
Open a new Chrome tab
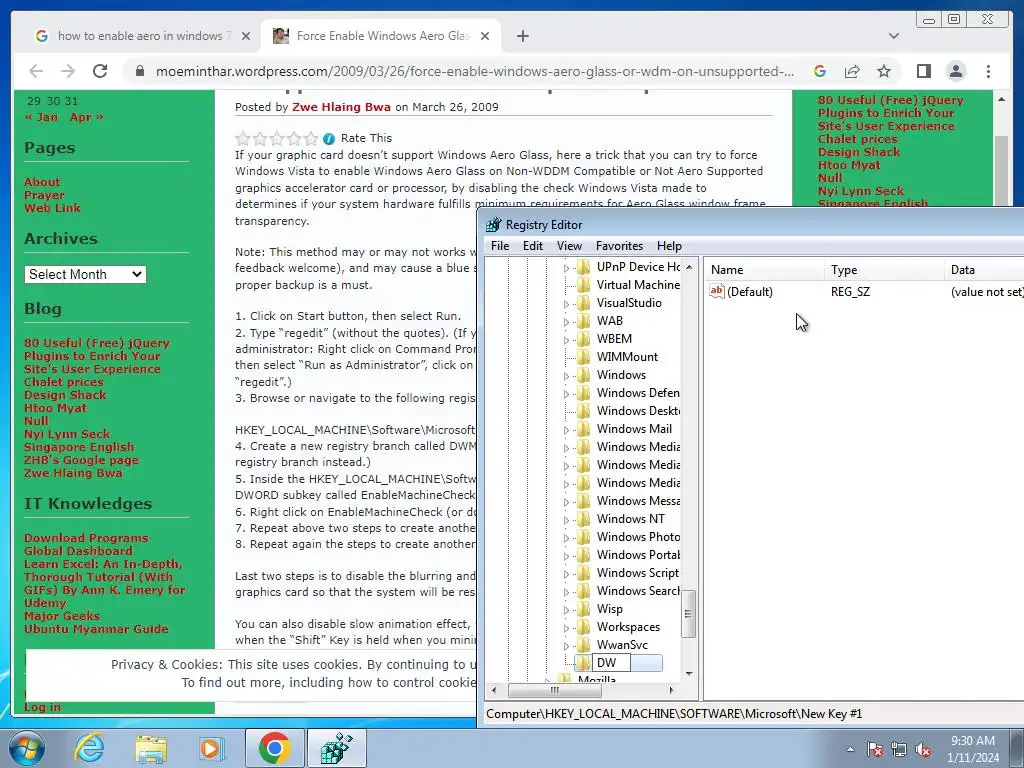tap(522, 36)
